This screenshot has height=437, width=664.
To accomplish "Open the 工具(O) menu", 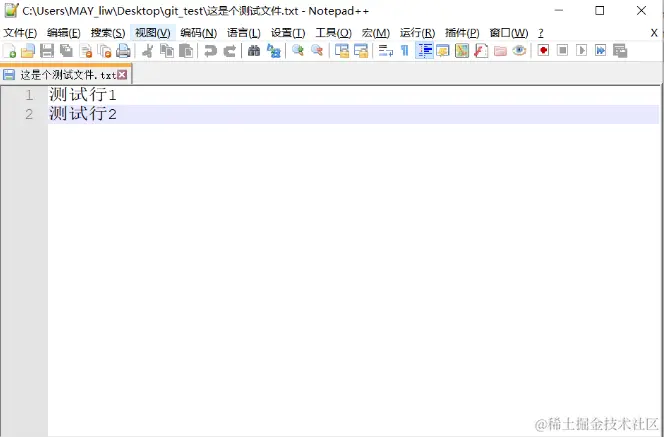I will click(334, 33).
